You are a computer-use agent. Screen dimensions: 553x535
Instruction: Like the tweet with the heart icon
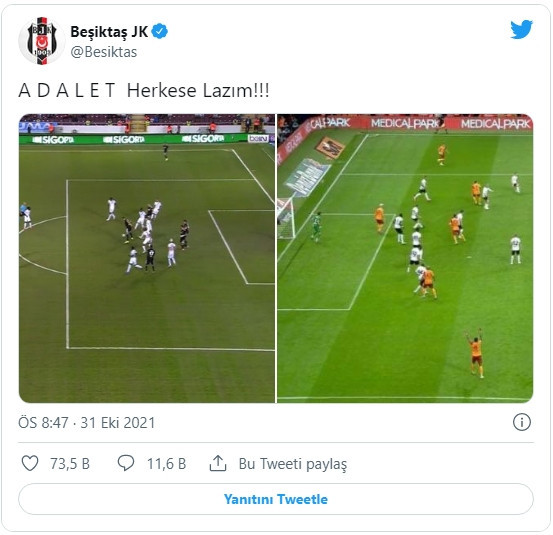(x=30, y=463)
